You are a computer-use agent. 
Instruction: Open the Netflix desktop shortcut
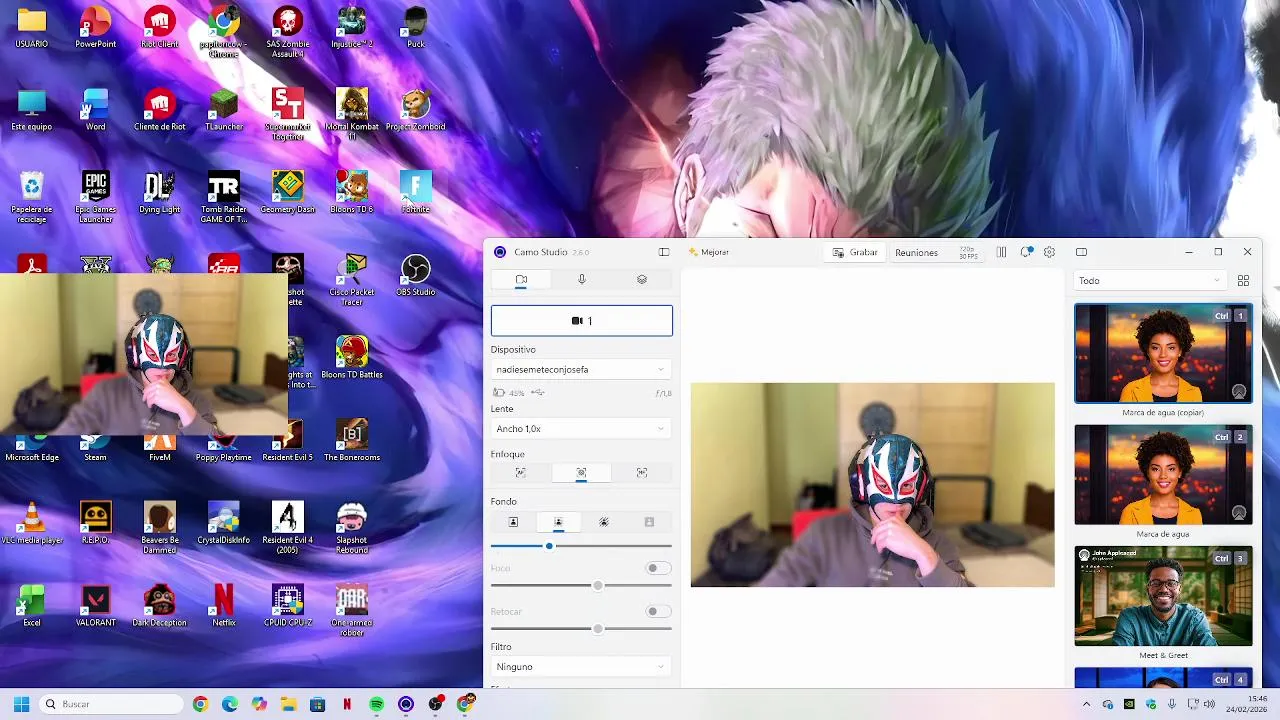coord(224,606)
